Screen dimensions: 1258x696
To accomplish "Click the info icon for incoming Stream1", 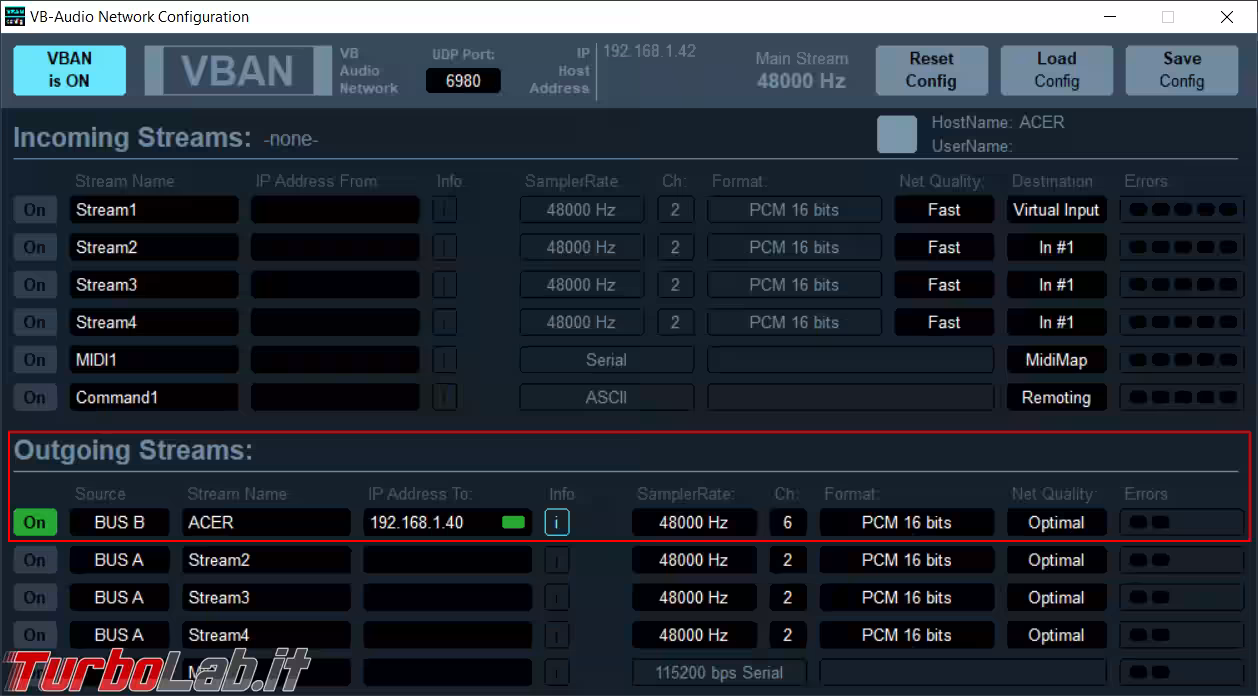I will tap(444, 210).
